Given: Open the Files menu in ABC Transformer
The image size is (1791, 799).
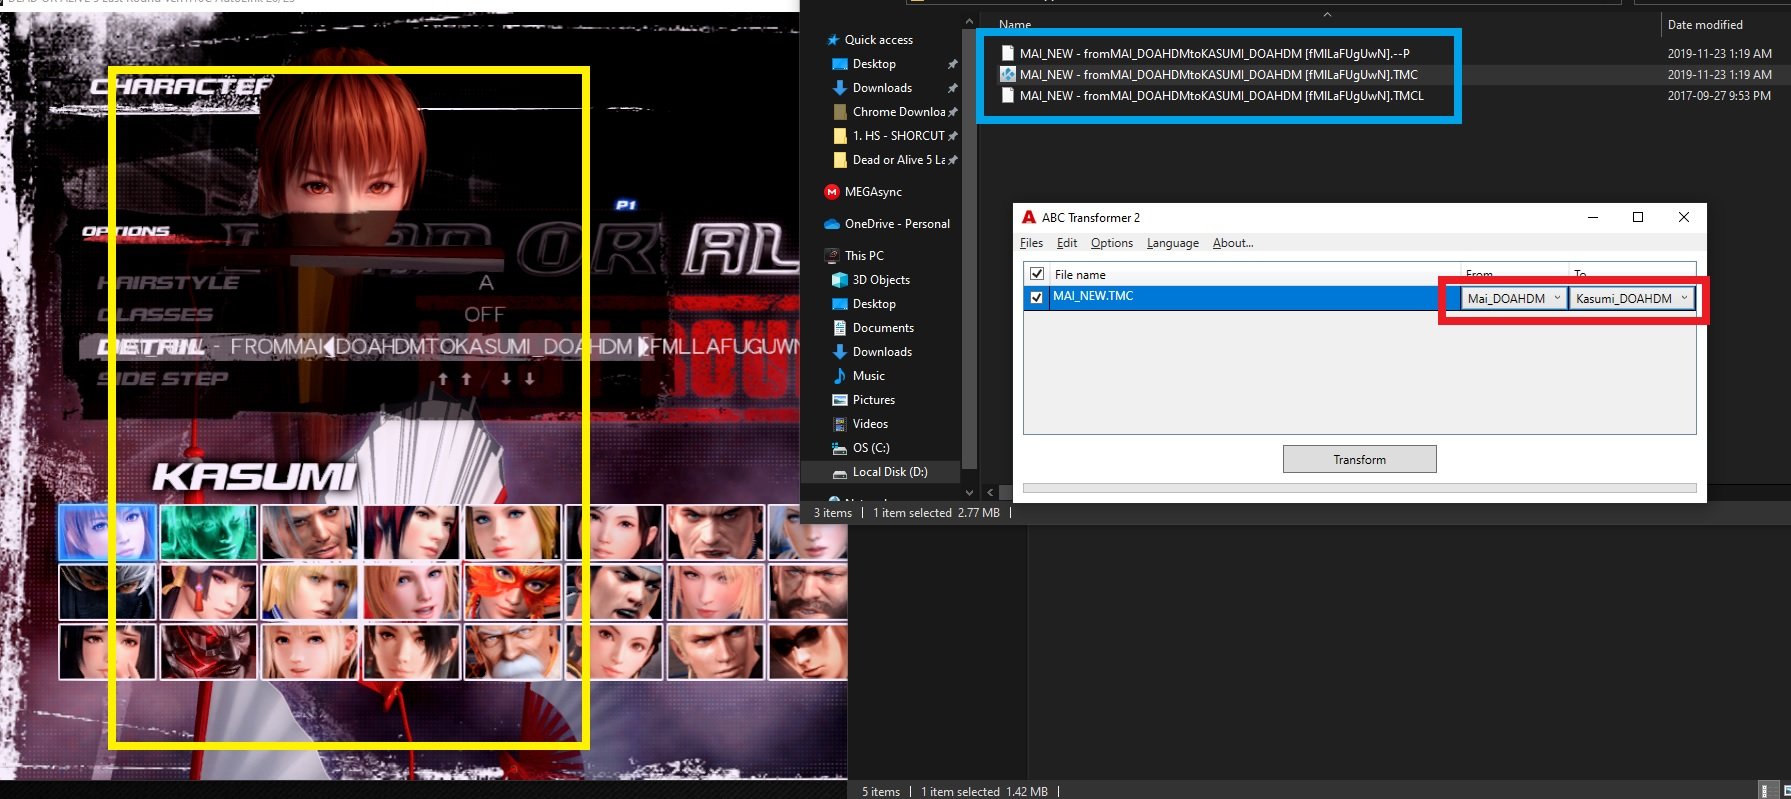Looking at the screenshot, I should coord(1031,243).
